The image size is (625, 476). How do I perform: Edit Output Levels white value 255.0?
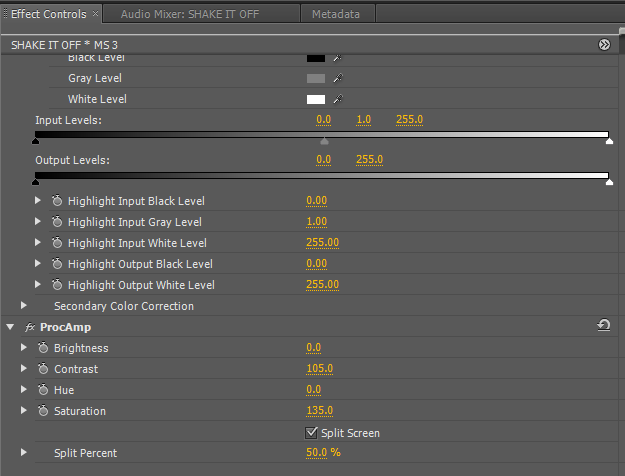[369, 159]
